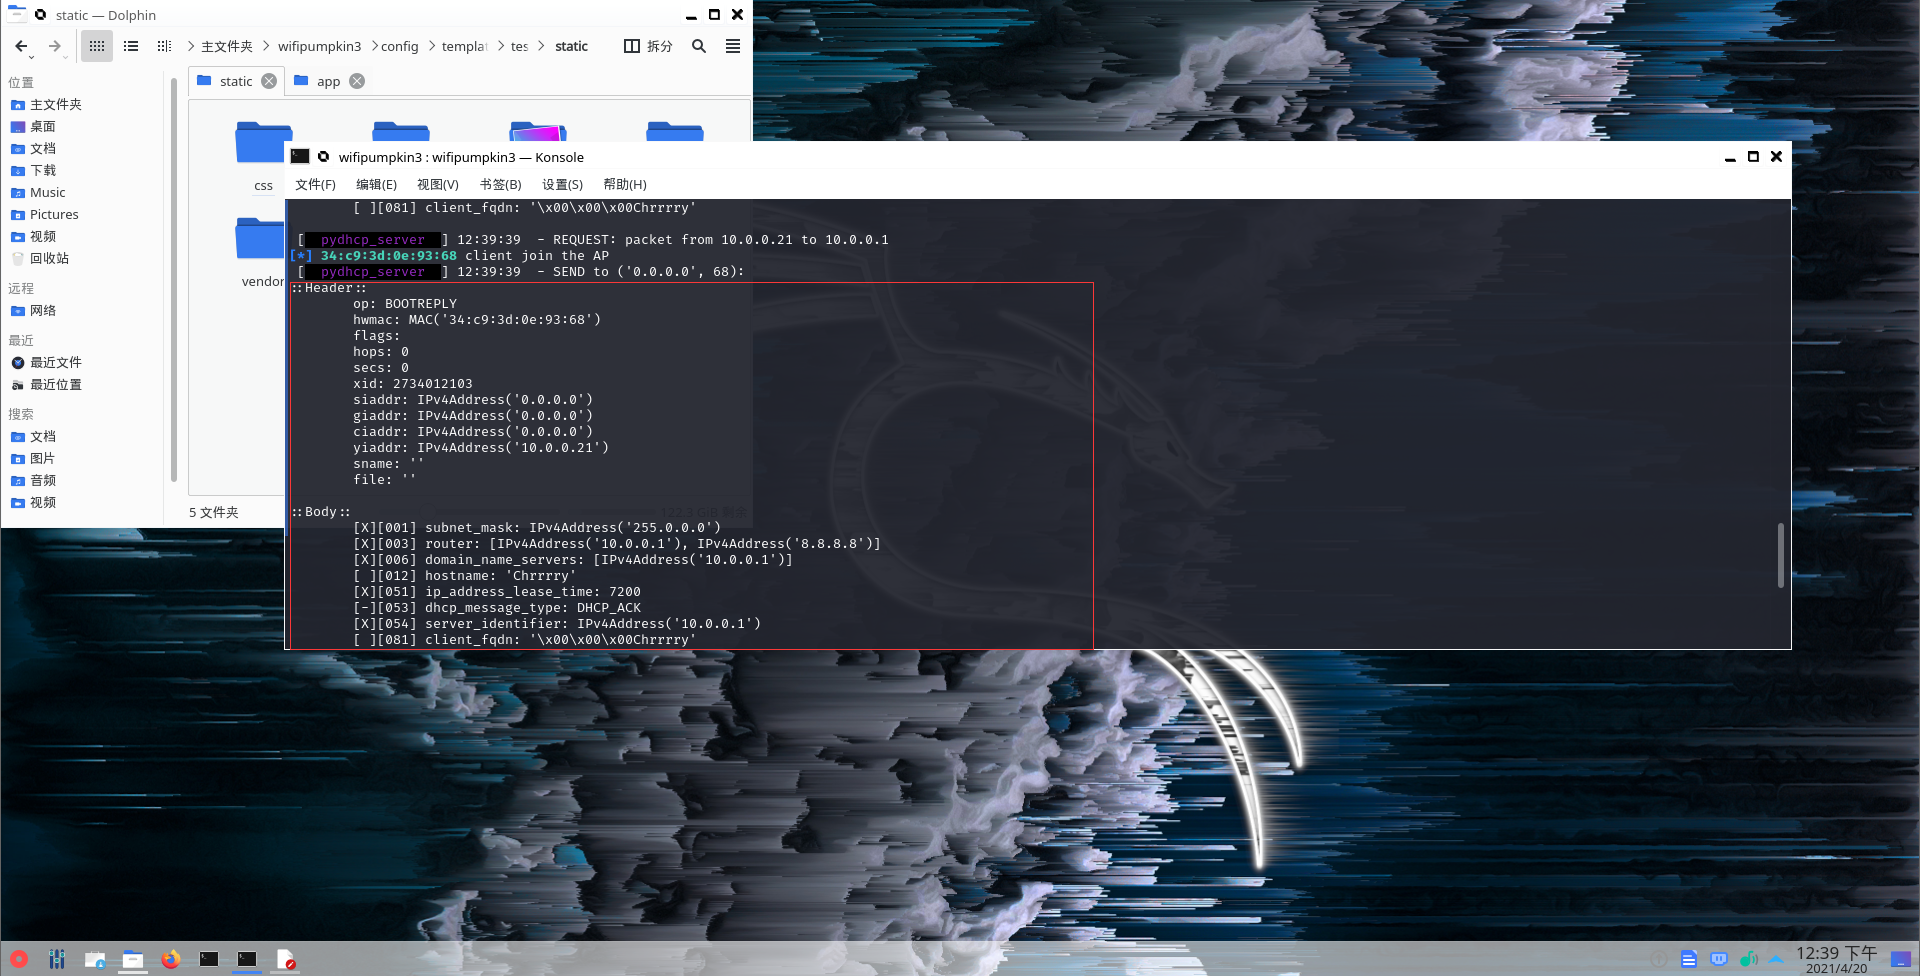This screenshot has height=976, width=1920.
Task: Open Dolphin search with magnifier icon
Action: [x=699, y=46]
